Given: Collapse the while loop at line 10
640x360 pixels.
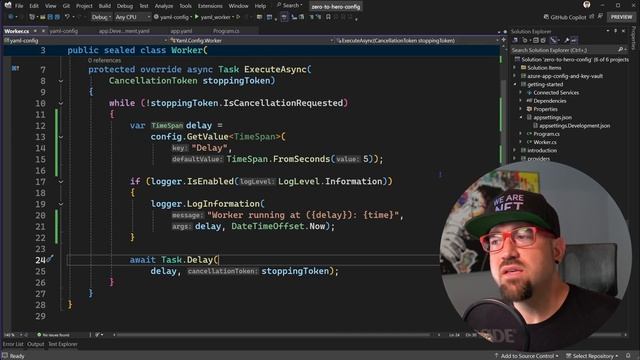Looking at the screenshot, I should coord(61,103).
